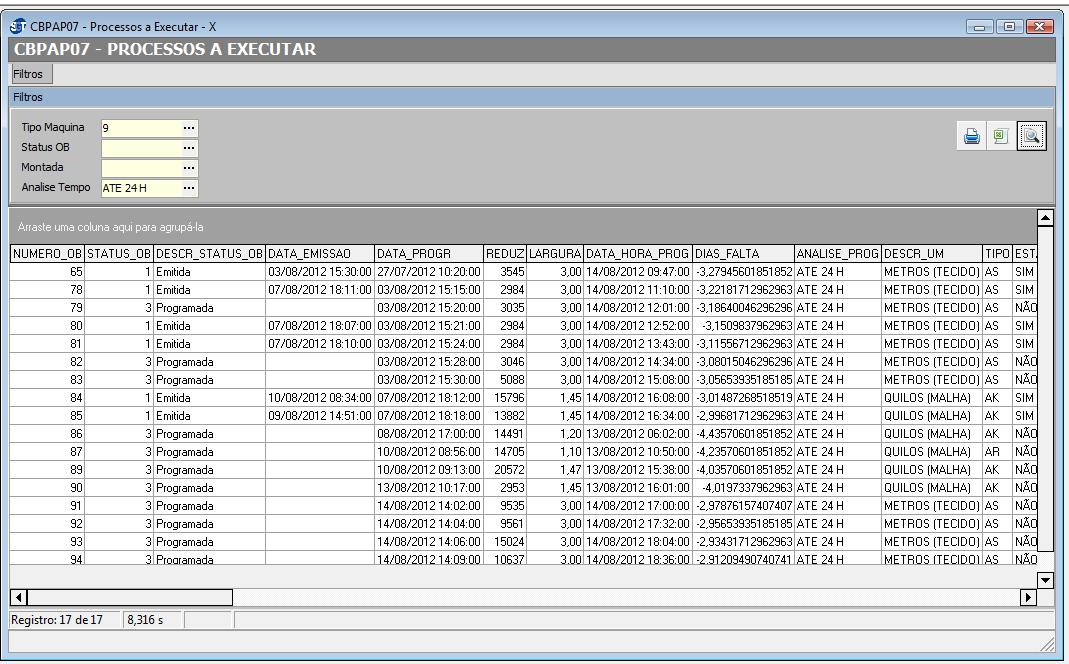Click the Excel export icon
The width and height of the screenshot is (1069, 664).
pyautogui.click(x=1000, y=137)
